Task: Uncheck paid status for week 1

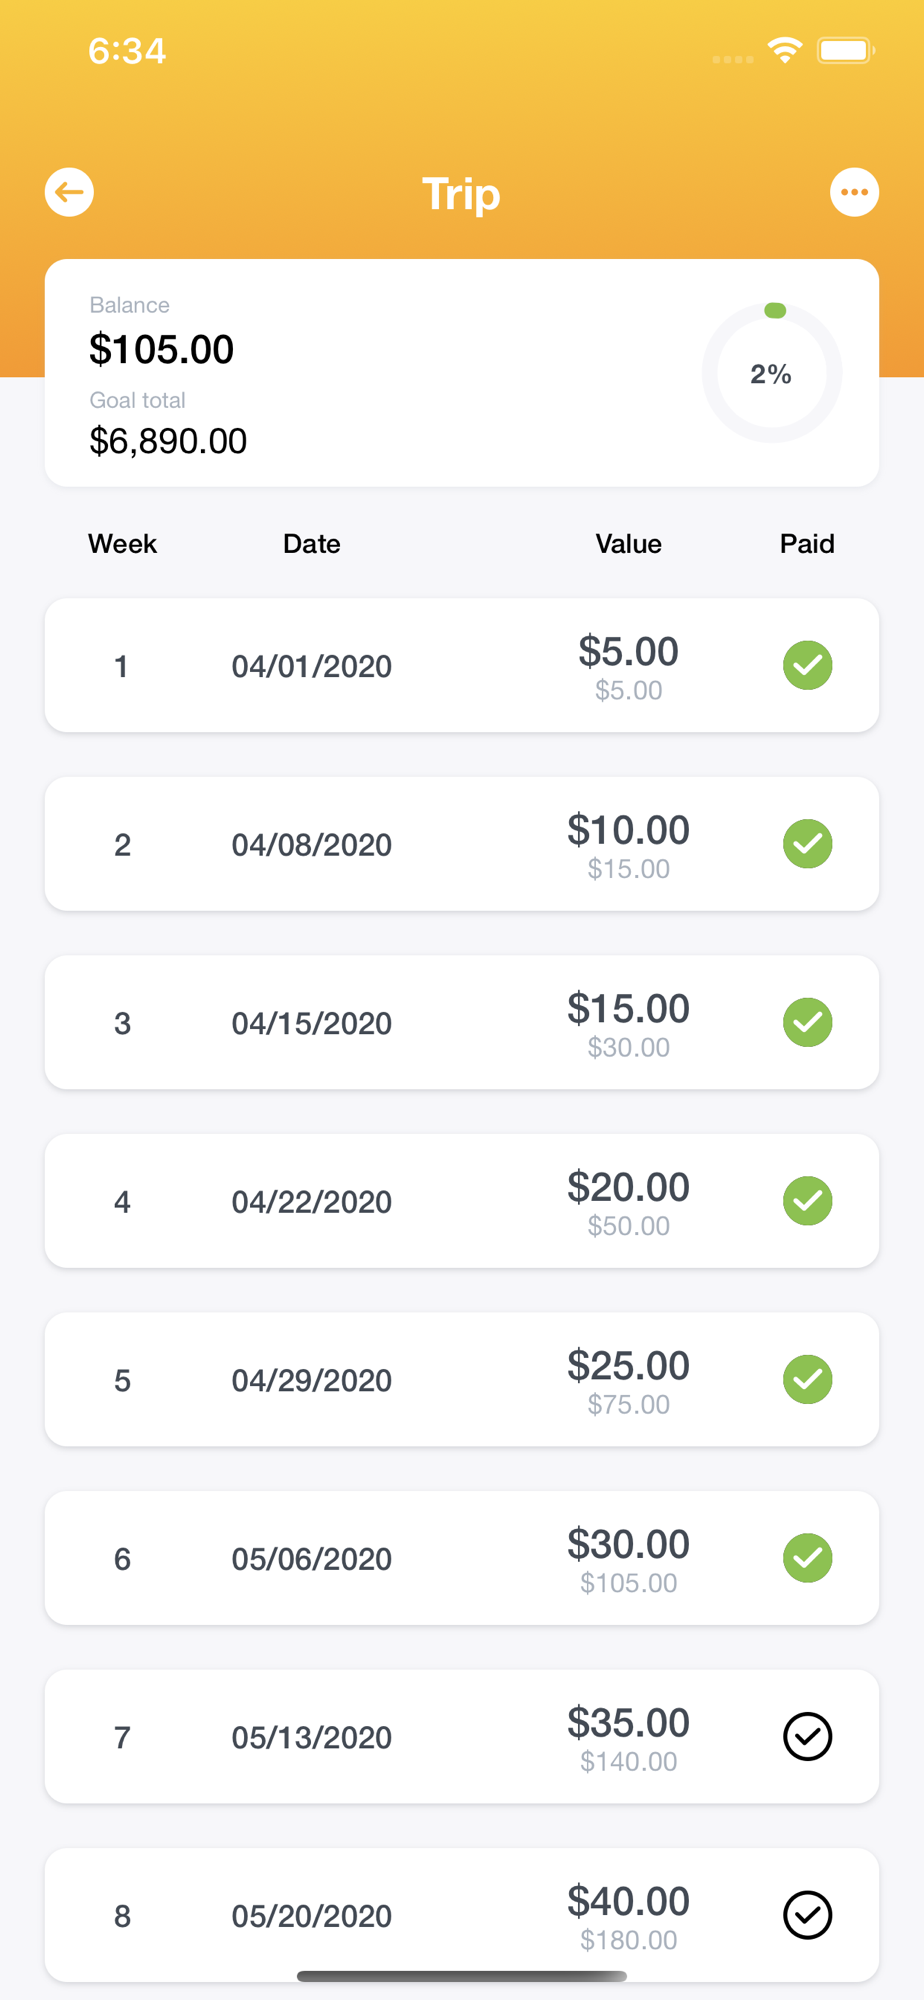Action: tap(807, 665)
